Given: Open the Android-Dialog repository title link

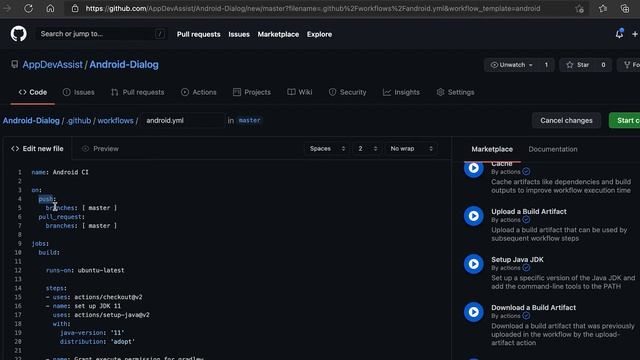Looking at the screenshot, I should tap(124, 64).
